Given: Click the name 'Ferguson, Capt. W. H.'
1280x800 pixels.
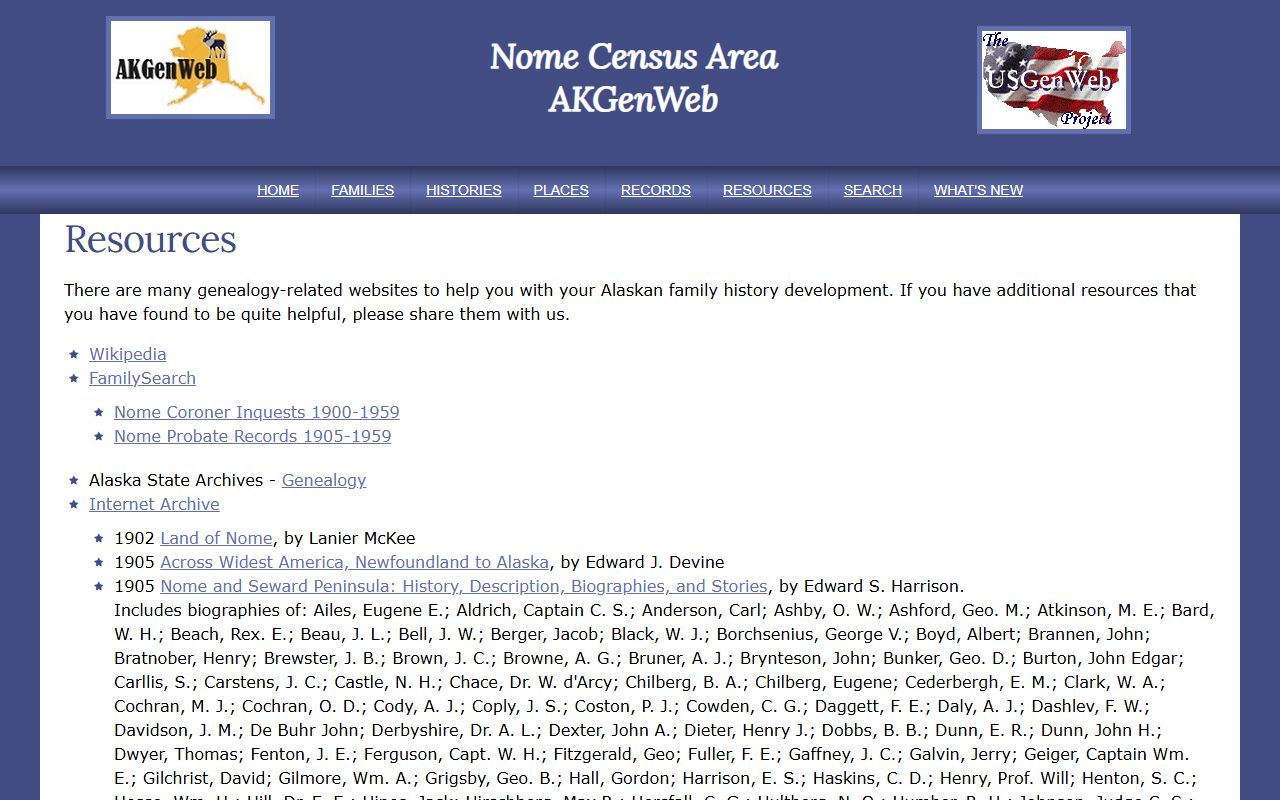Looking at the screenshot, I should (454, 754).
